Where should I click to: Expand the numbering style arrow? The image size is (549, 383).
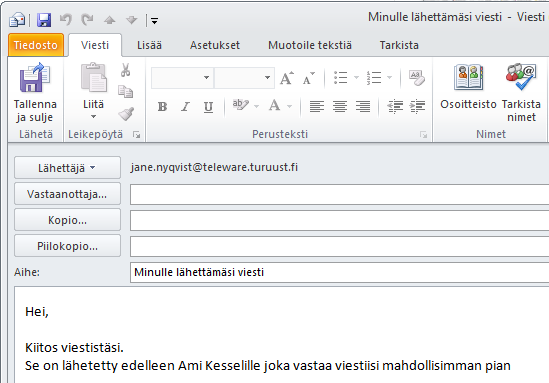(x=389, y=78)
